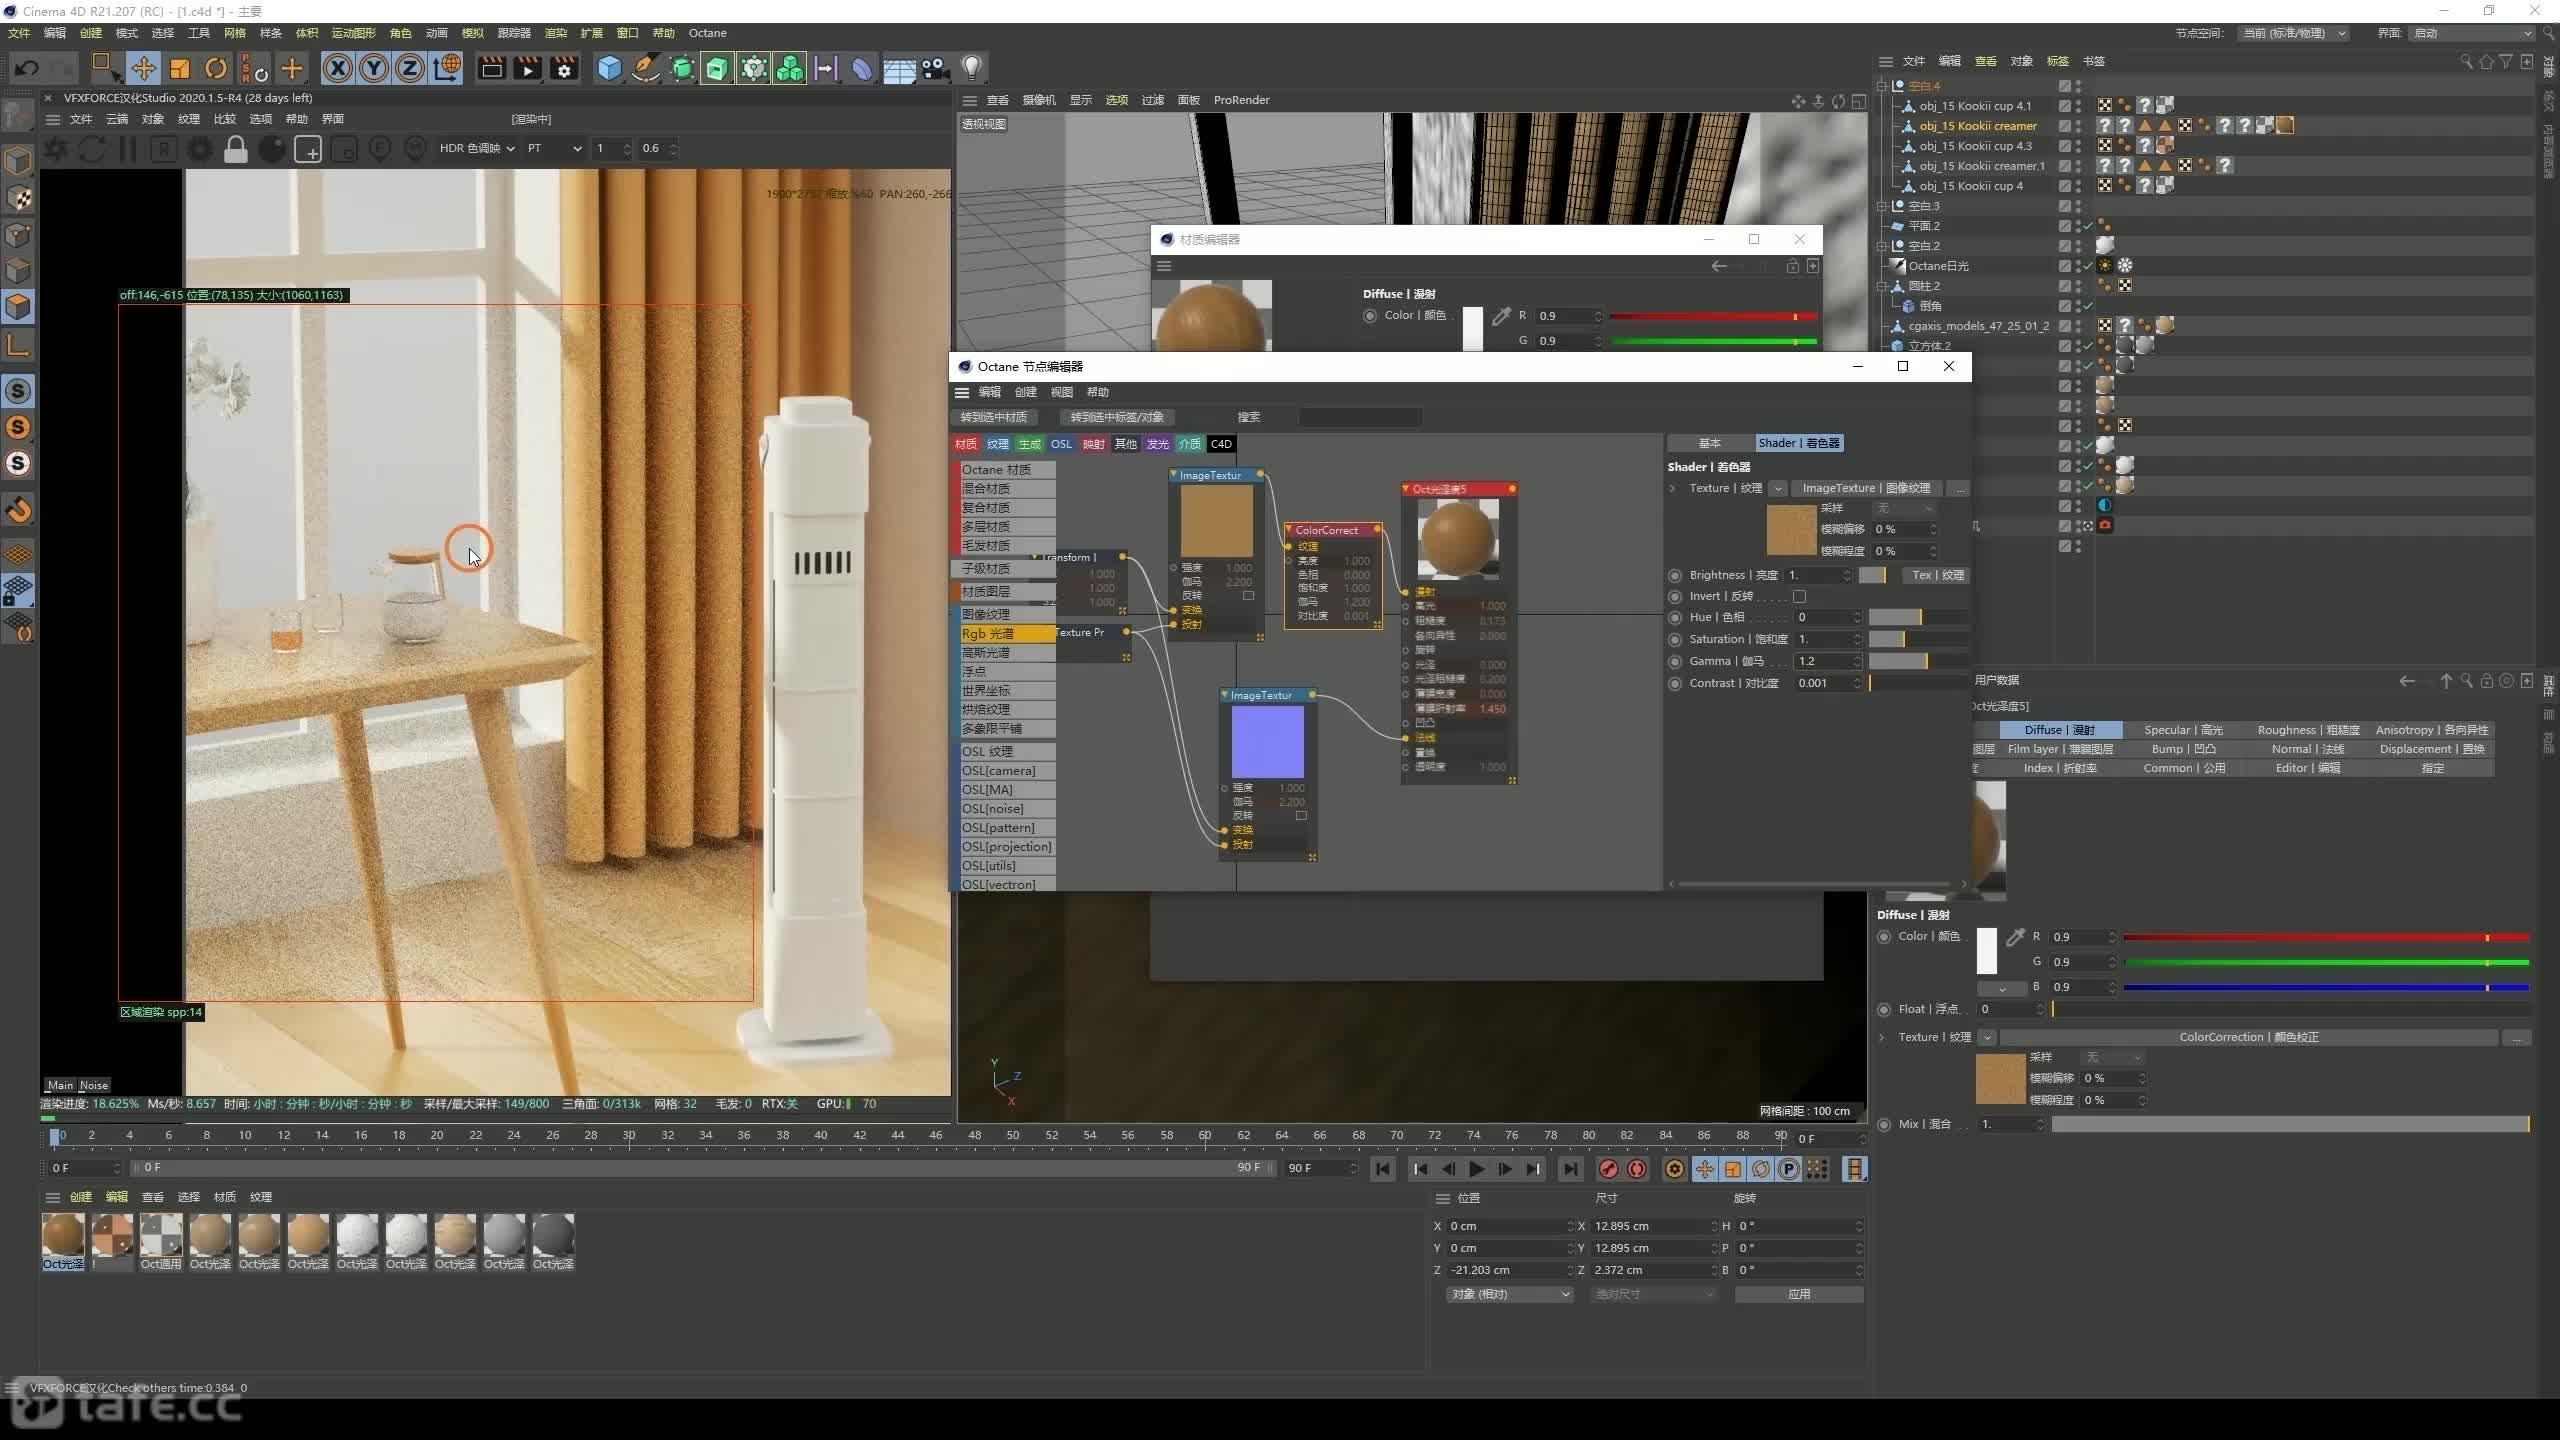Viewport: 2560px width, 1440px height.
Task: Open the 模拟 menu in main menu bar
Action: pos(473,33)
